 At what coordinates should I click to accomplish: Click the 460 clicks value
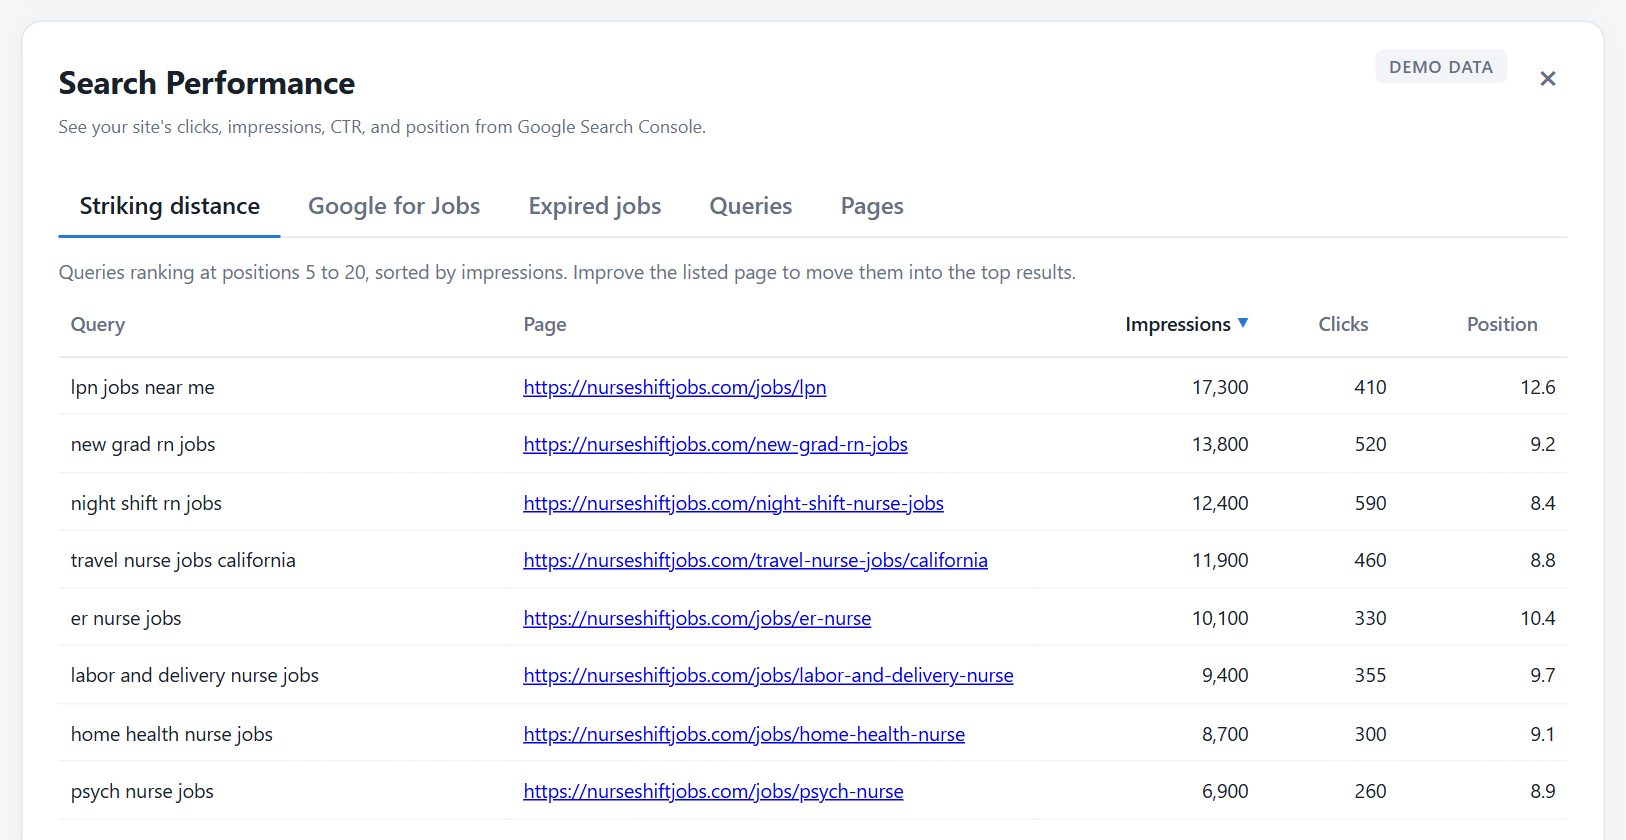coord(1370,560)
